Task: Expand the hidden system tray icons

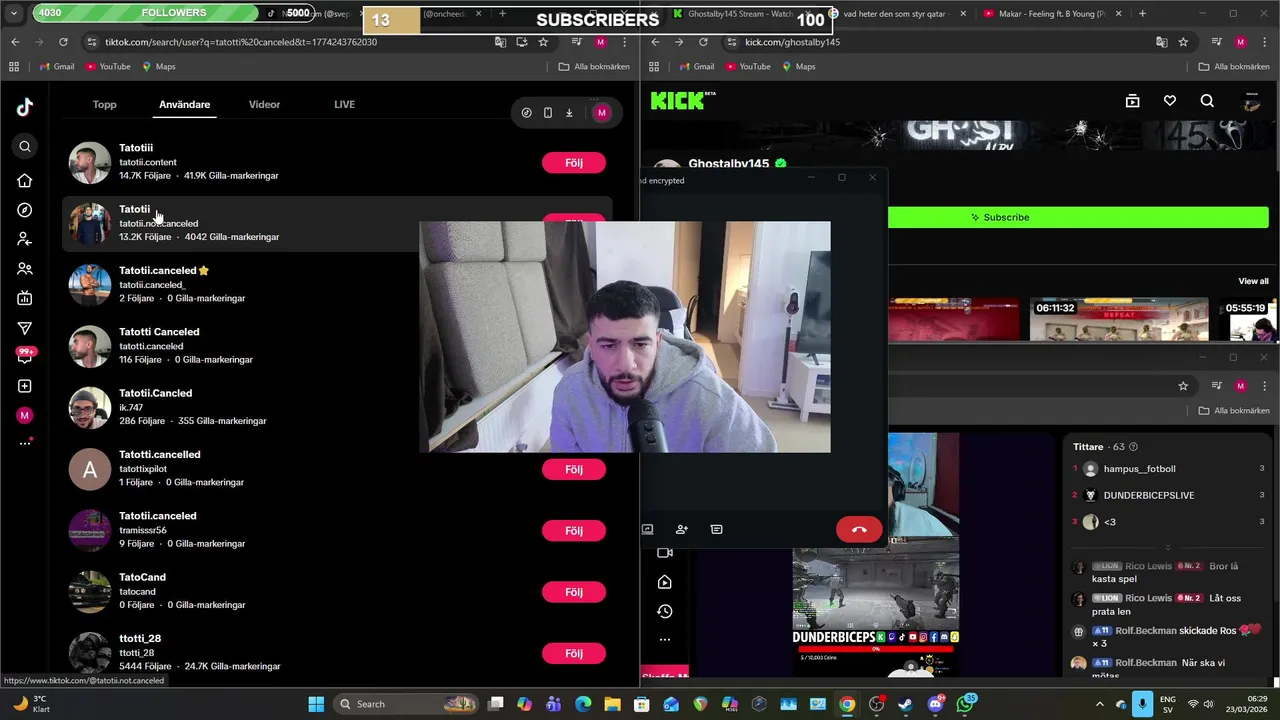Action: point(1098,704)
